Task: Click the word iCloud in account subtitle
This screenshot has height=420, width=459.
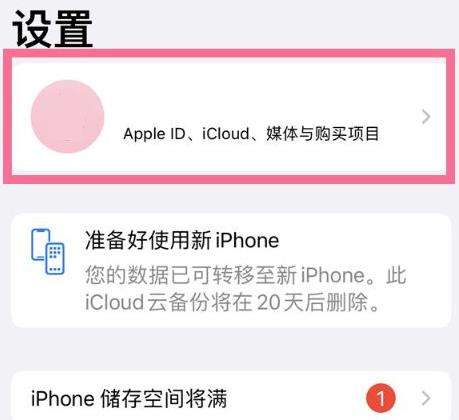Action: pyautogui.click(x=226, y=134)
